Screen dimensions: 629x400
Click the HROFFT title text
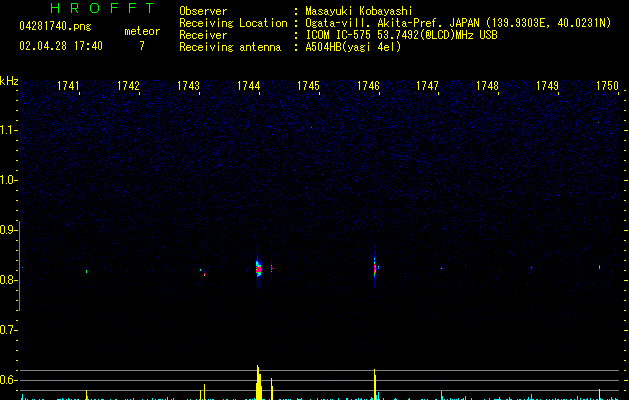pos(102,8)
